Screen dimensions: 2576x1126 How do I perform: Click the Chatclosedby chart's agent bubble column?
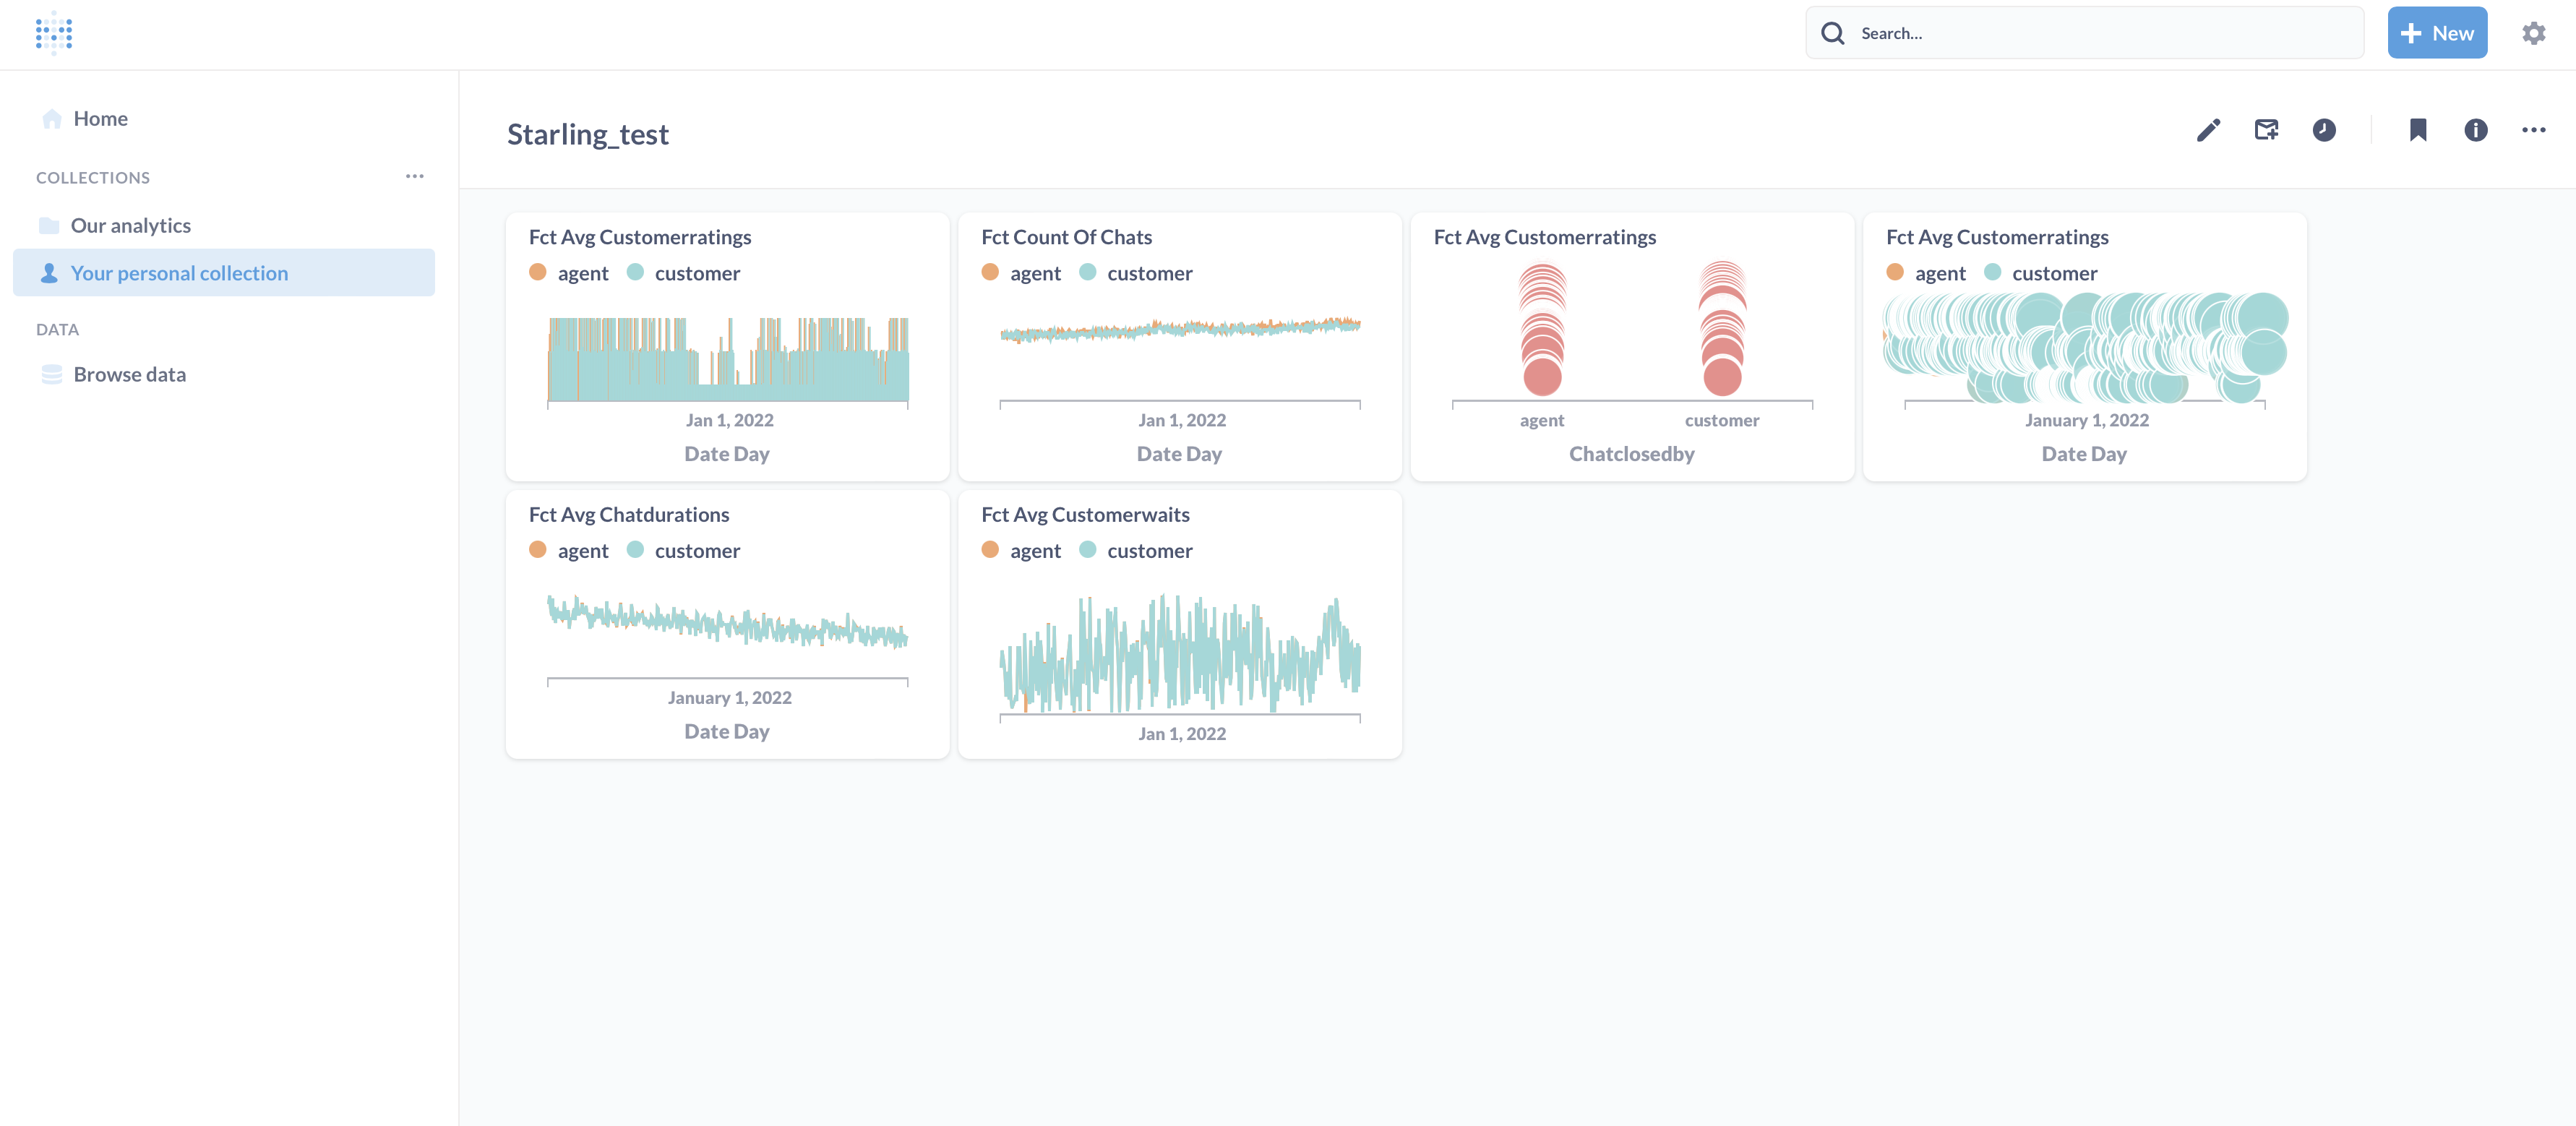[x=1542, y=330]
